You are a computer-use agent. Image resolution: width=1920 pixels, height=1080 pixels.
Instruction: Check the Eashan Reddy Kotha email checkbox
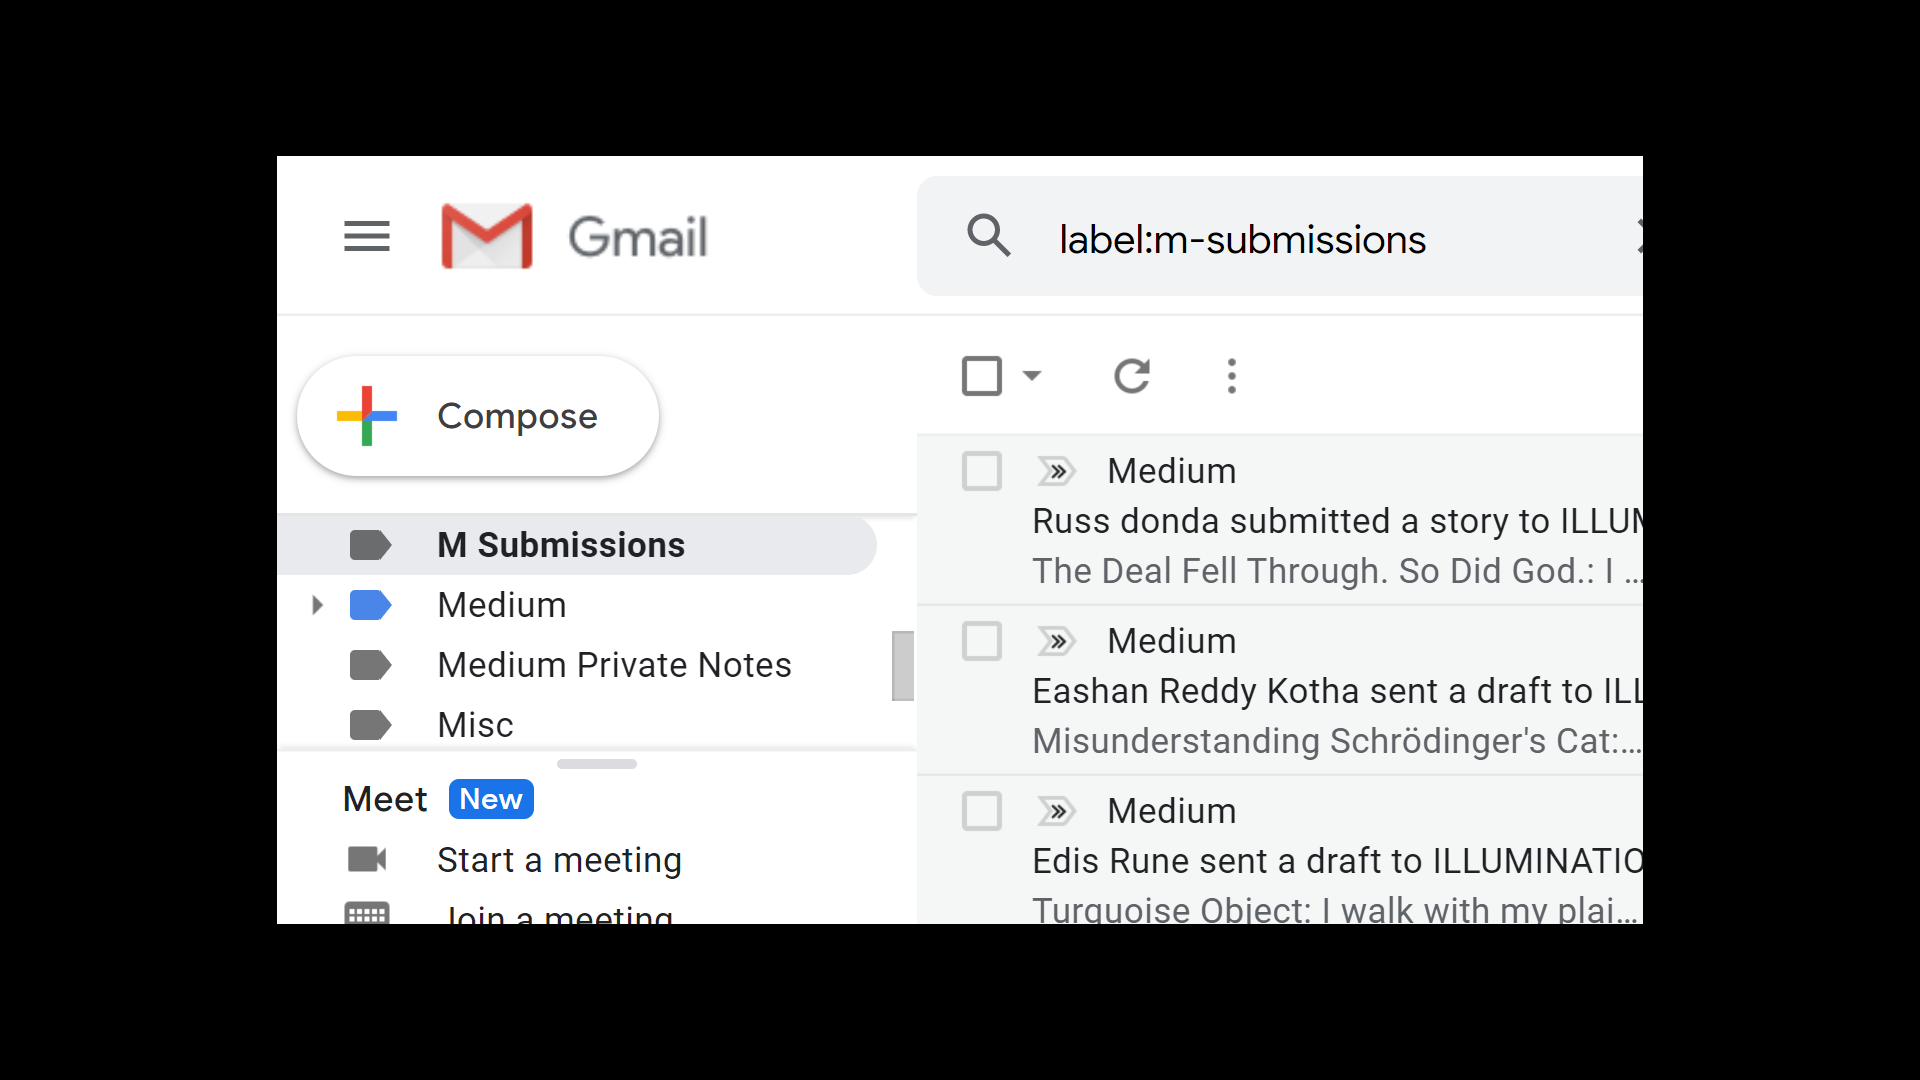982,641
